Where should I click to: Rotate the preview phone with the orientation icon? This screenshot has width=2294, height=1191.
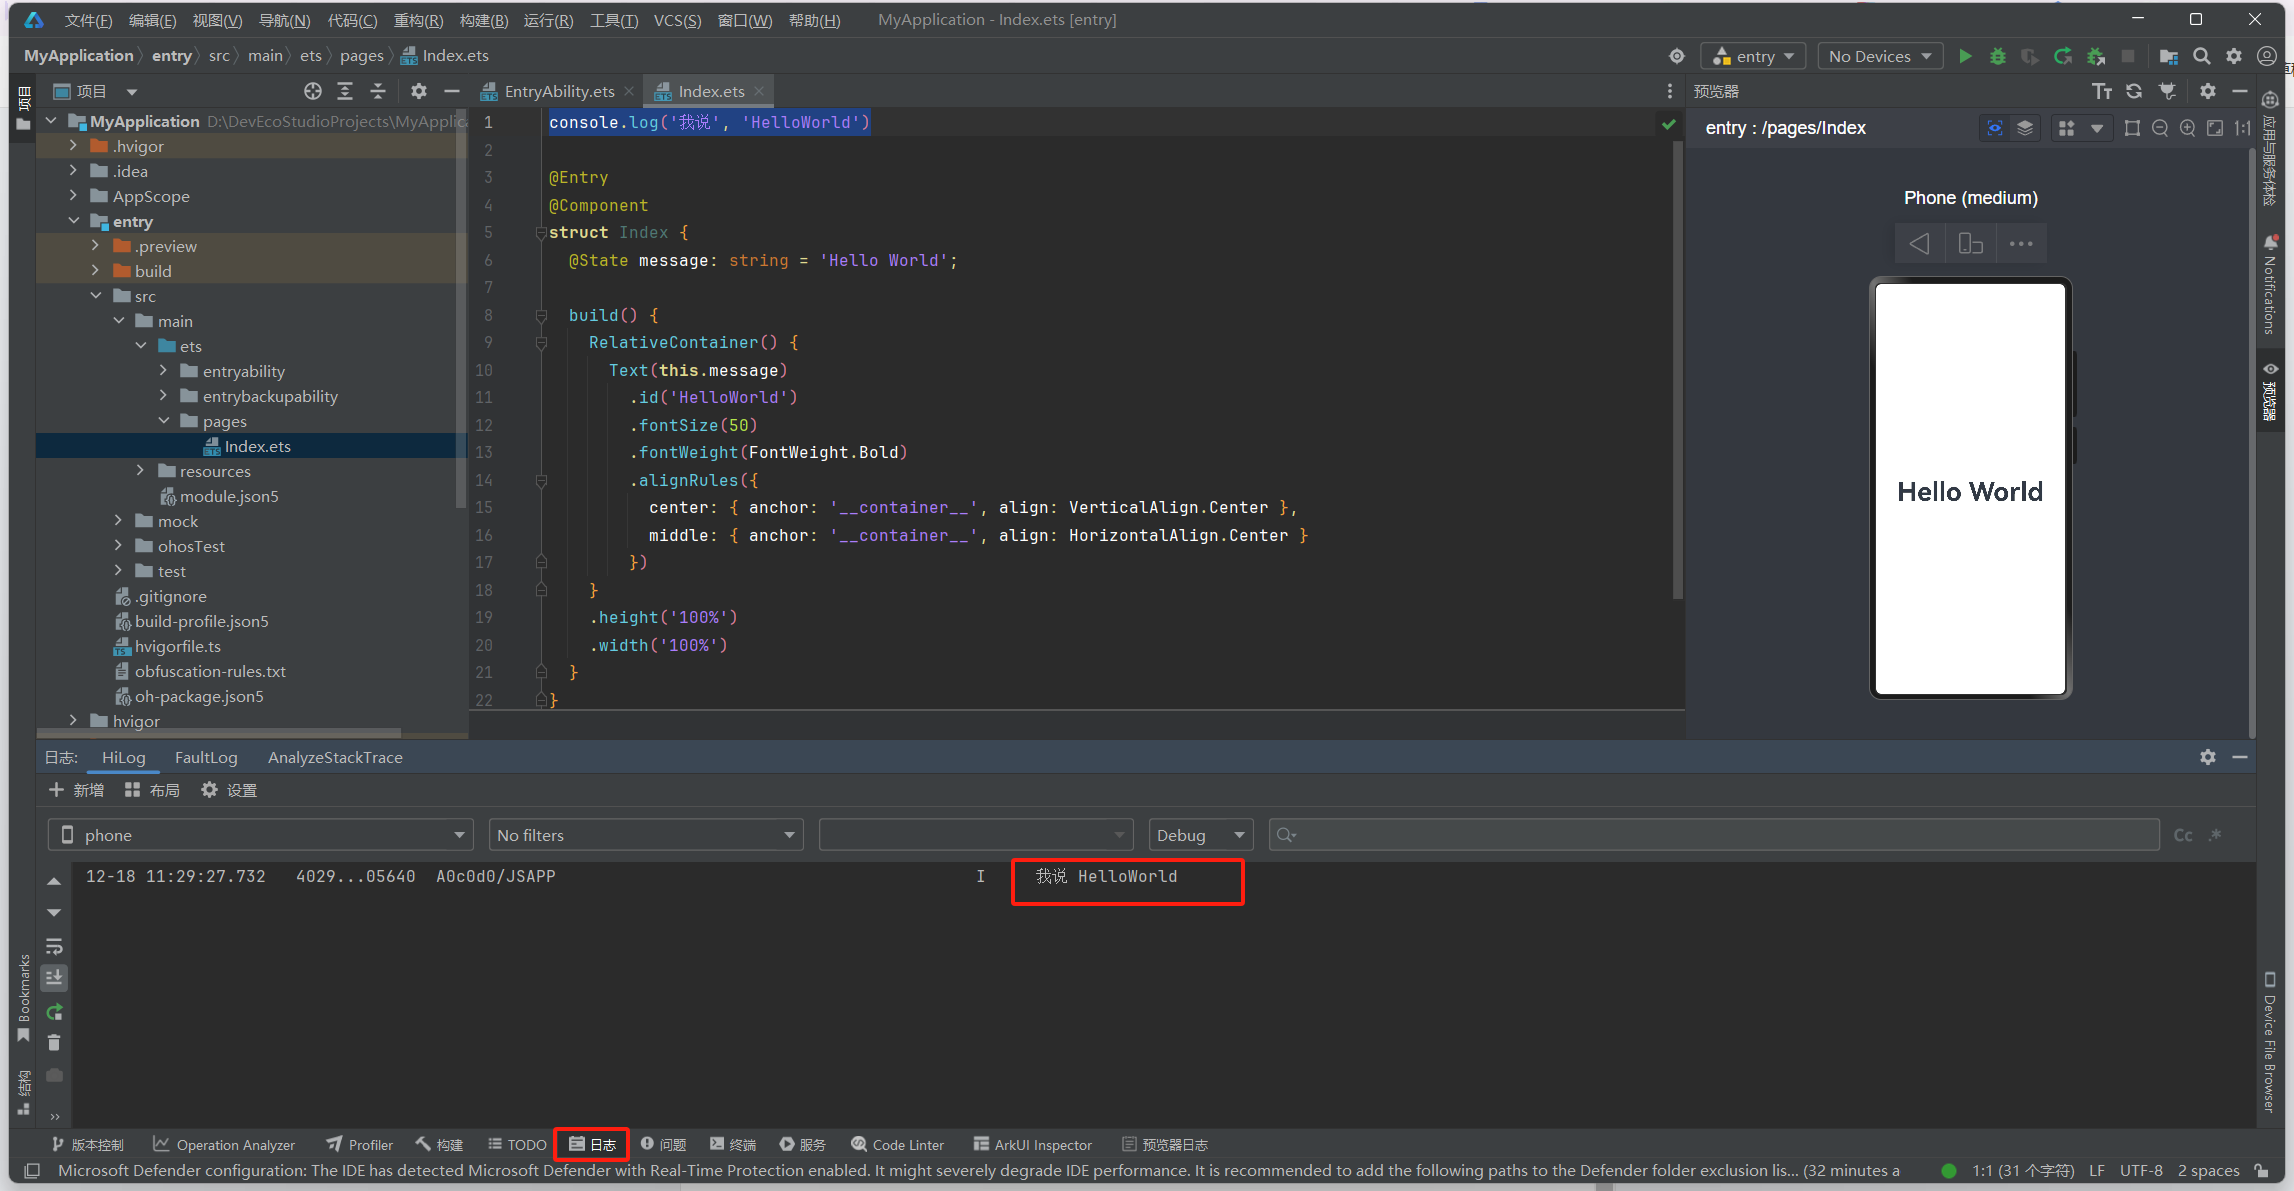point(1970,244)
